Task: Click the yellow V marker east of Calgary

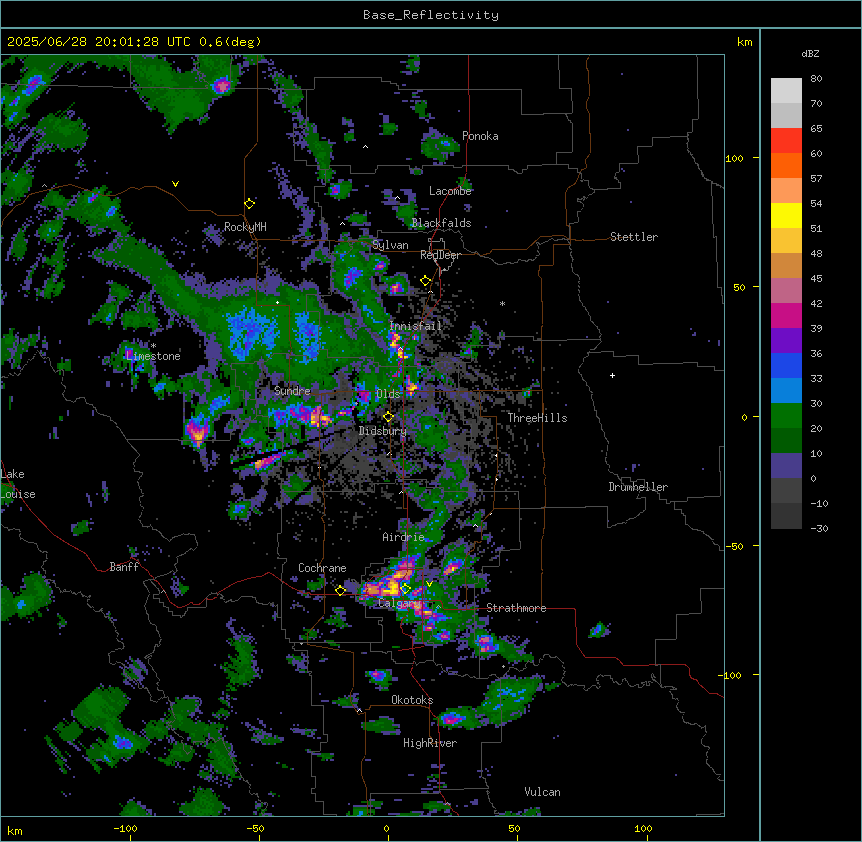Action: (429, 584)
